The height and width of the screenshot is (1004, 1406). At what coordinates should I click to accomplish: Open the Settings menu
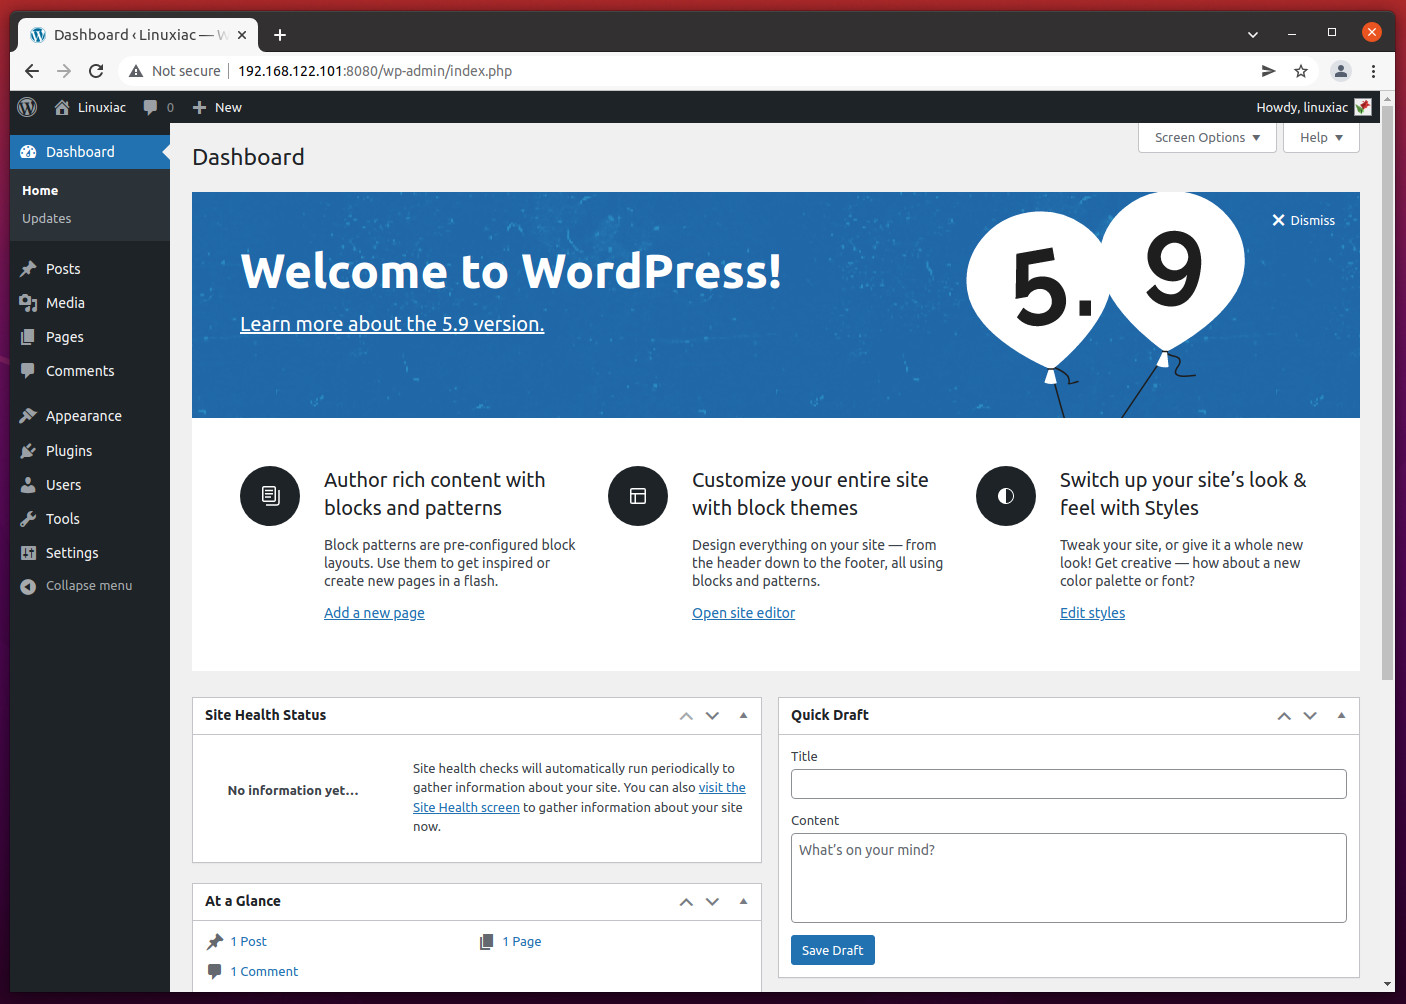tap(90, 553)
